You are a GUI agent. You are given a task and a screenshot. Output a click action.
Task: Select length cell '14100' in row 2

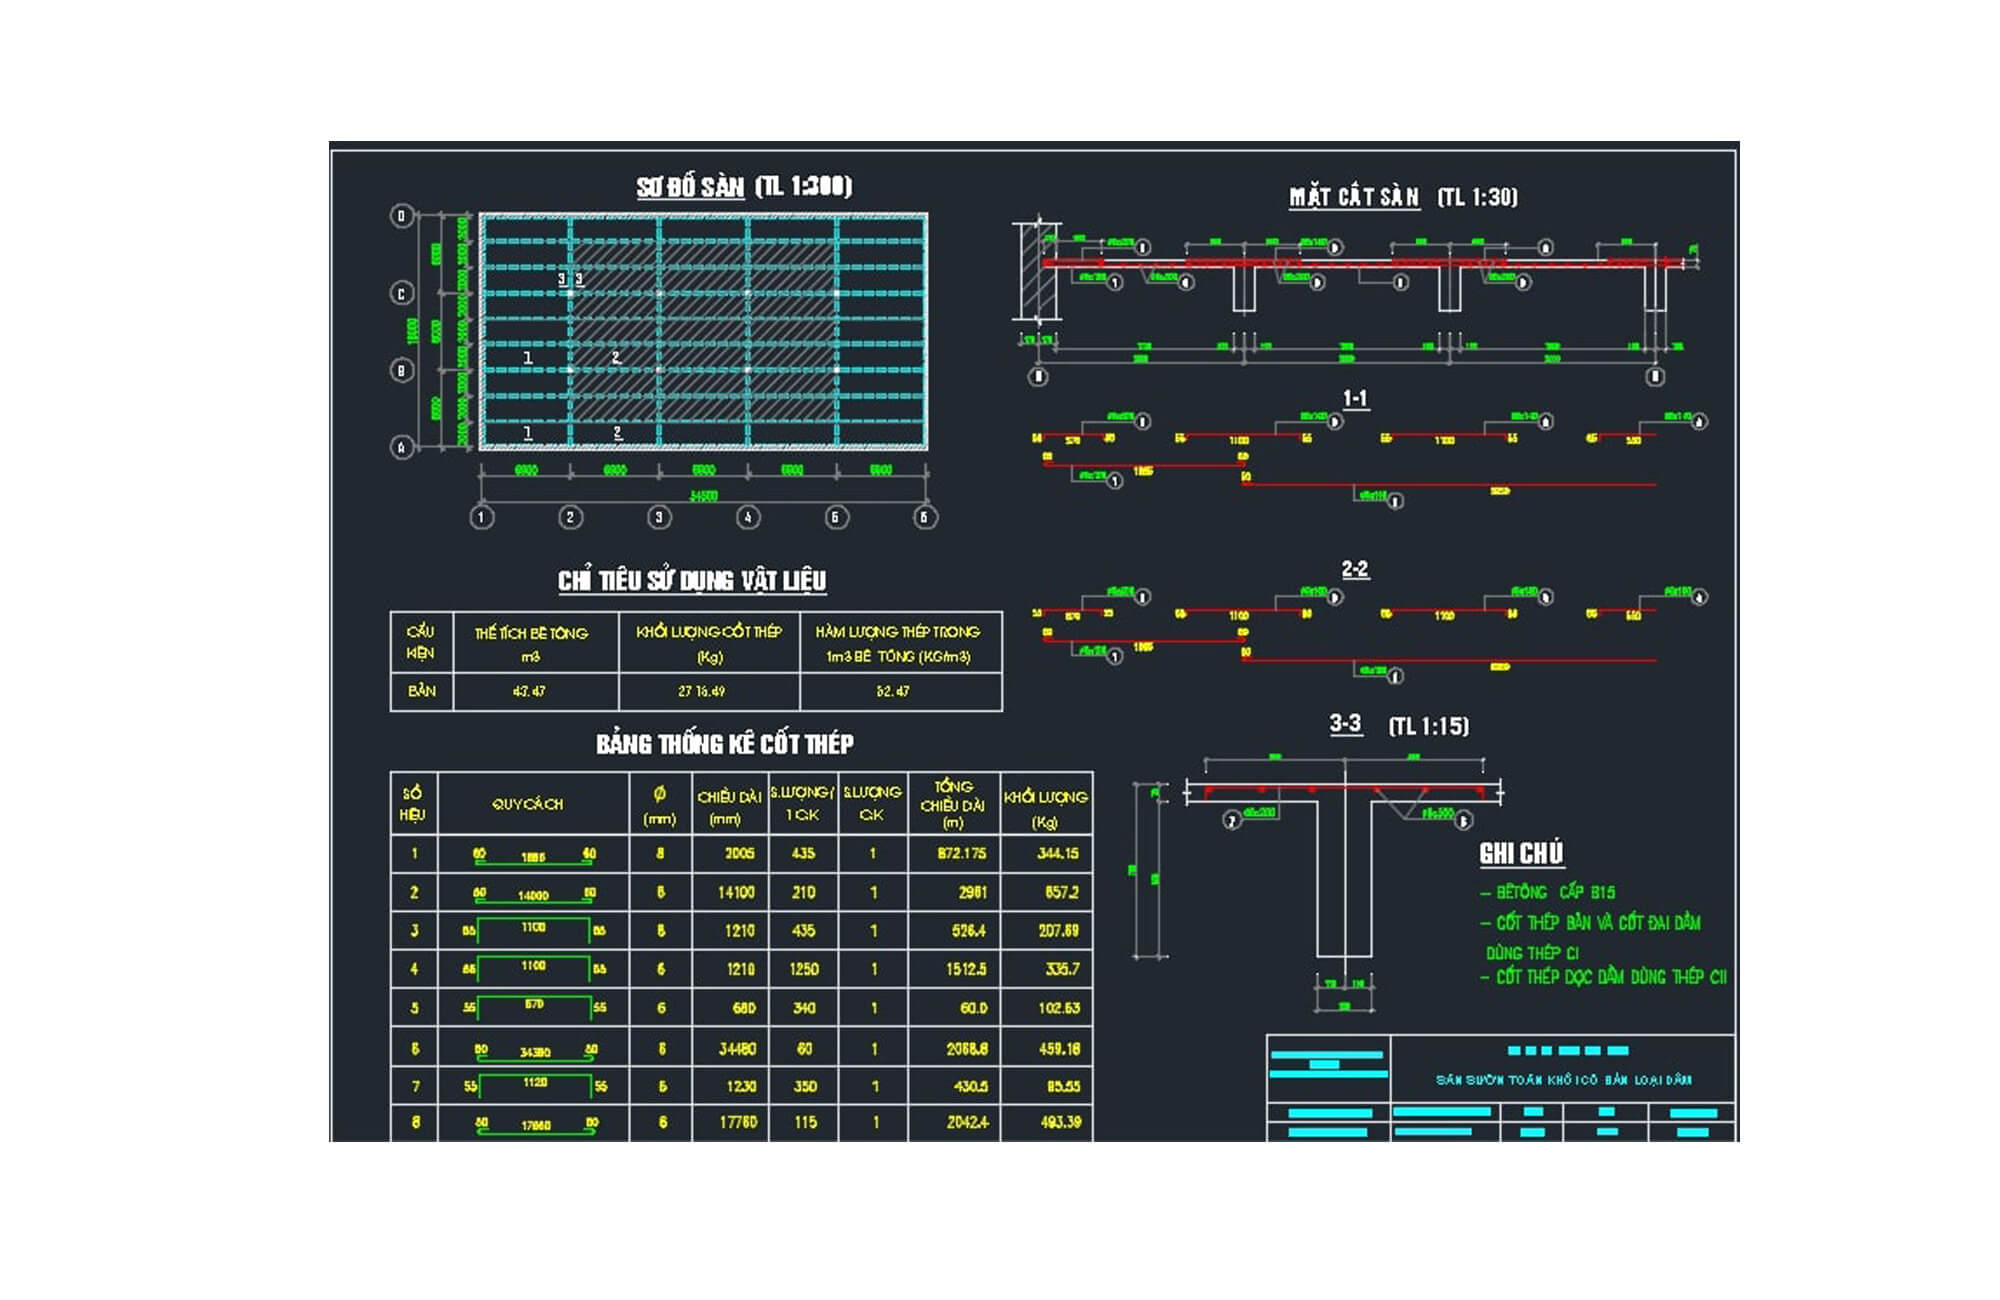[736, 892]
